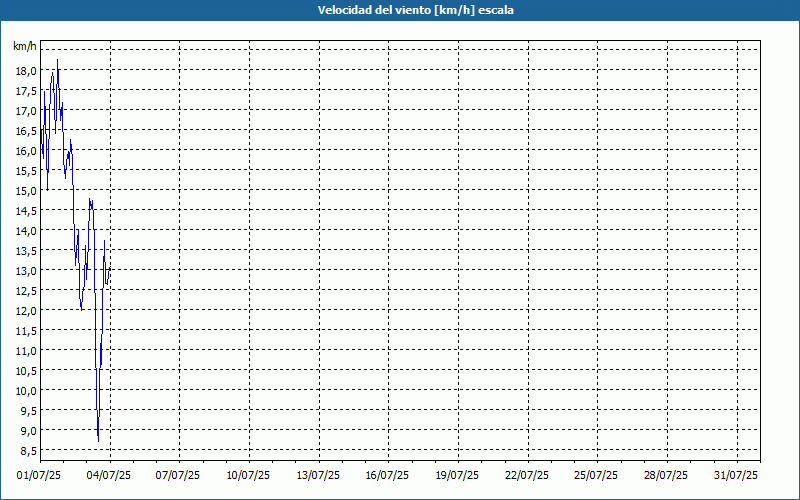Click the 14,0 Y-axis label
This screenshot has width=800, height=500.
point(26,231)
